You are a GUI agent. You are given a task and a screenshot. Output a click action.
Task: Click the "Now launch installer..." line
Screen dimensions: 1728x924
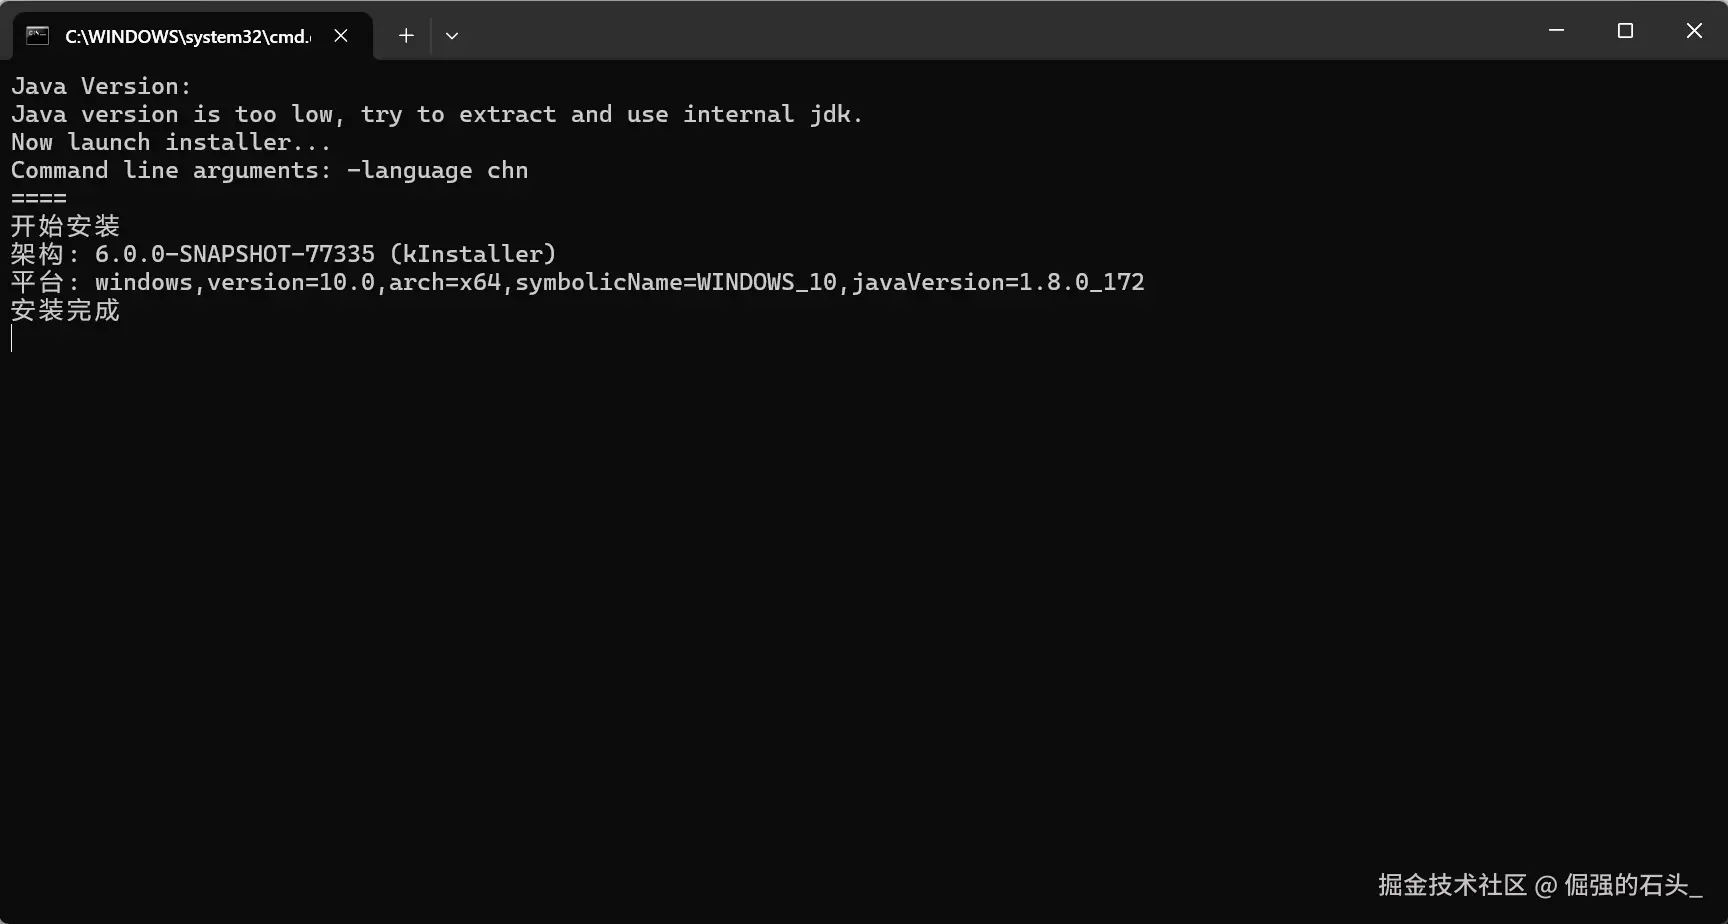point(171,142)
